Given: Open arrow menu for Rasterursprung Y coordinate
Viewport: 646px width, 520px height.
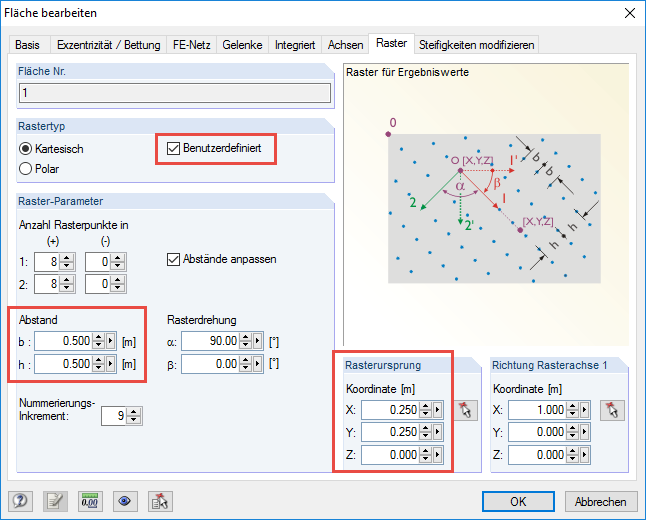Looking at the screenshot, I should (x=438, y=432).
